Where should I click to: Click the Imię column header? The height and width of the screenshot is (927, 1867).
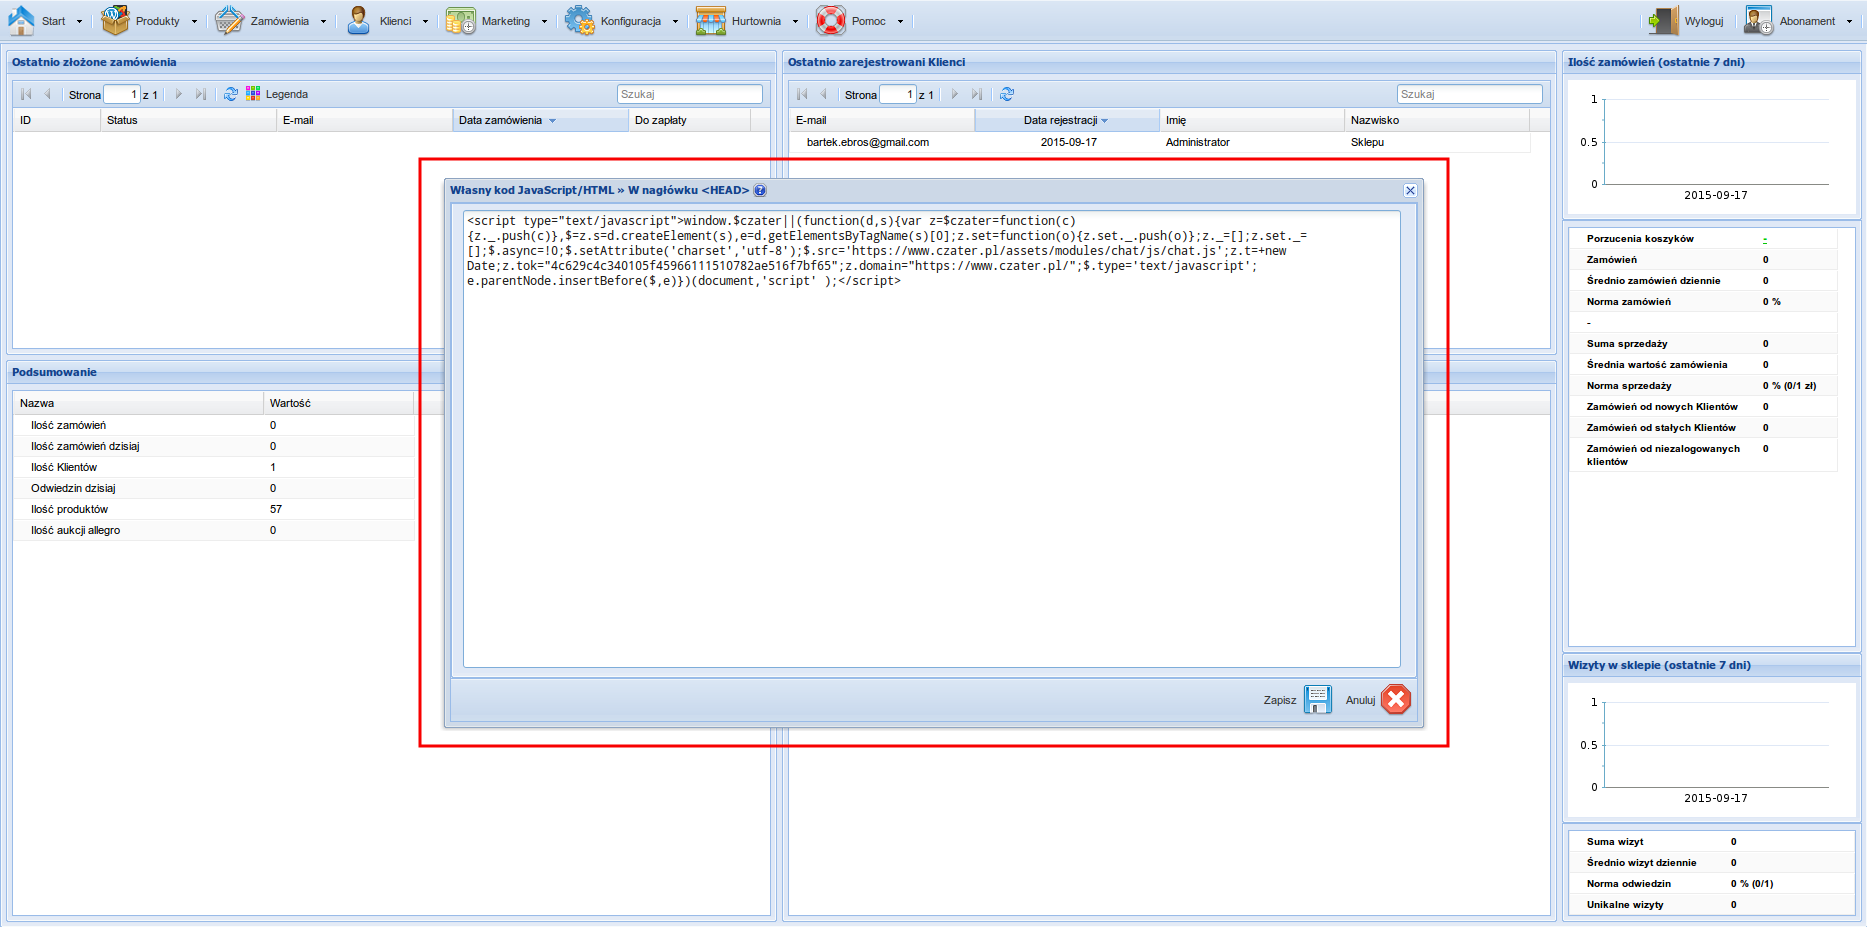point(1252,120)
